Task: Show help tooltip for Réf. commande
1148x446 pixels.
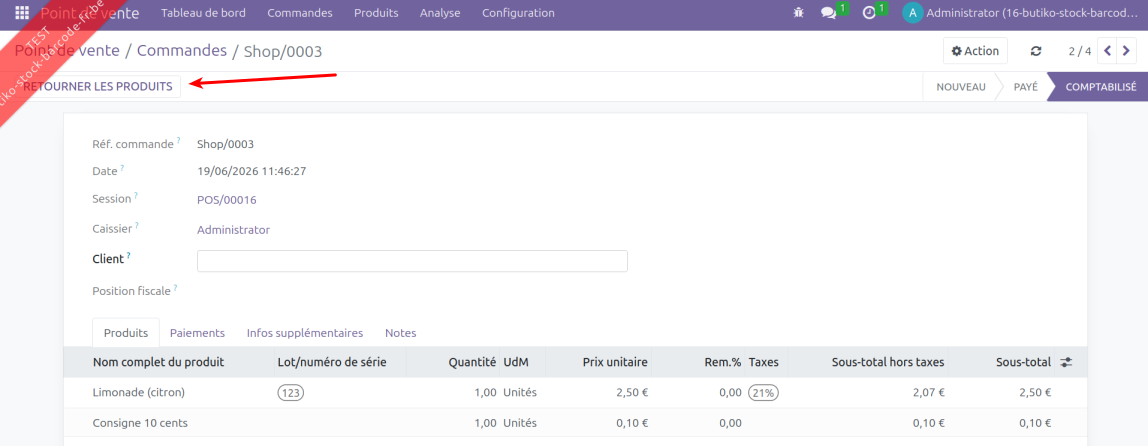Action: tap(178, 139)
